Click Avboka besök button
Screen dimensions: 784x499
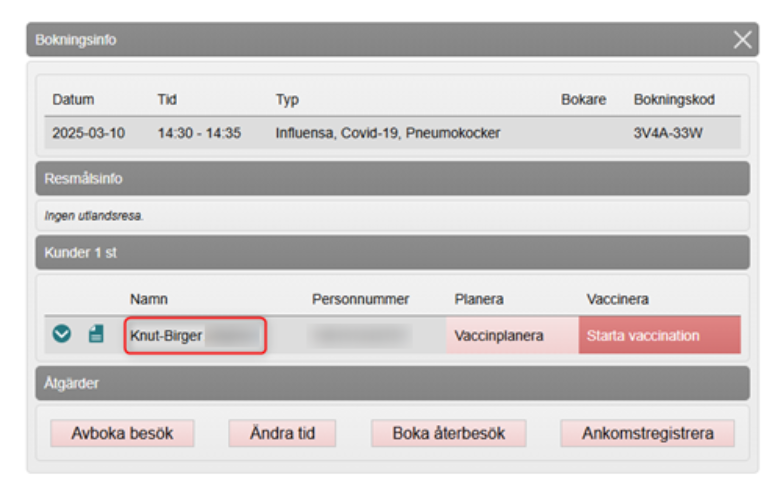pyautogui.click(x=122, y=433)
